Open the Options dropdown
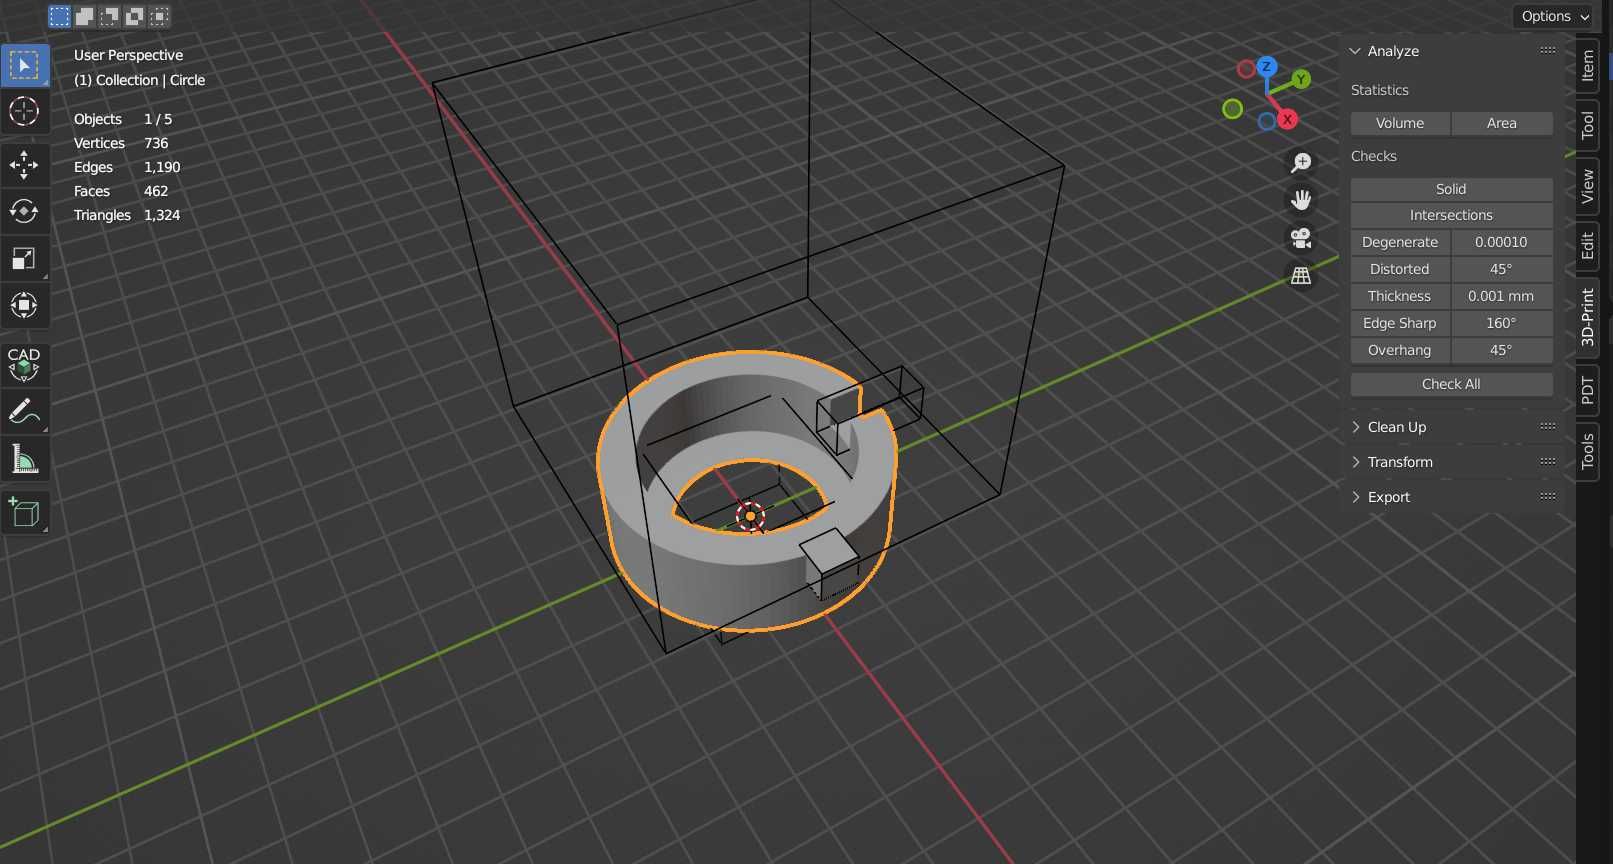Image resolution: width=1613 pixels, height=864 pixels. coord(1555,16)
